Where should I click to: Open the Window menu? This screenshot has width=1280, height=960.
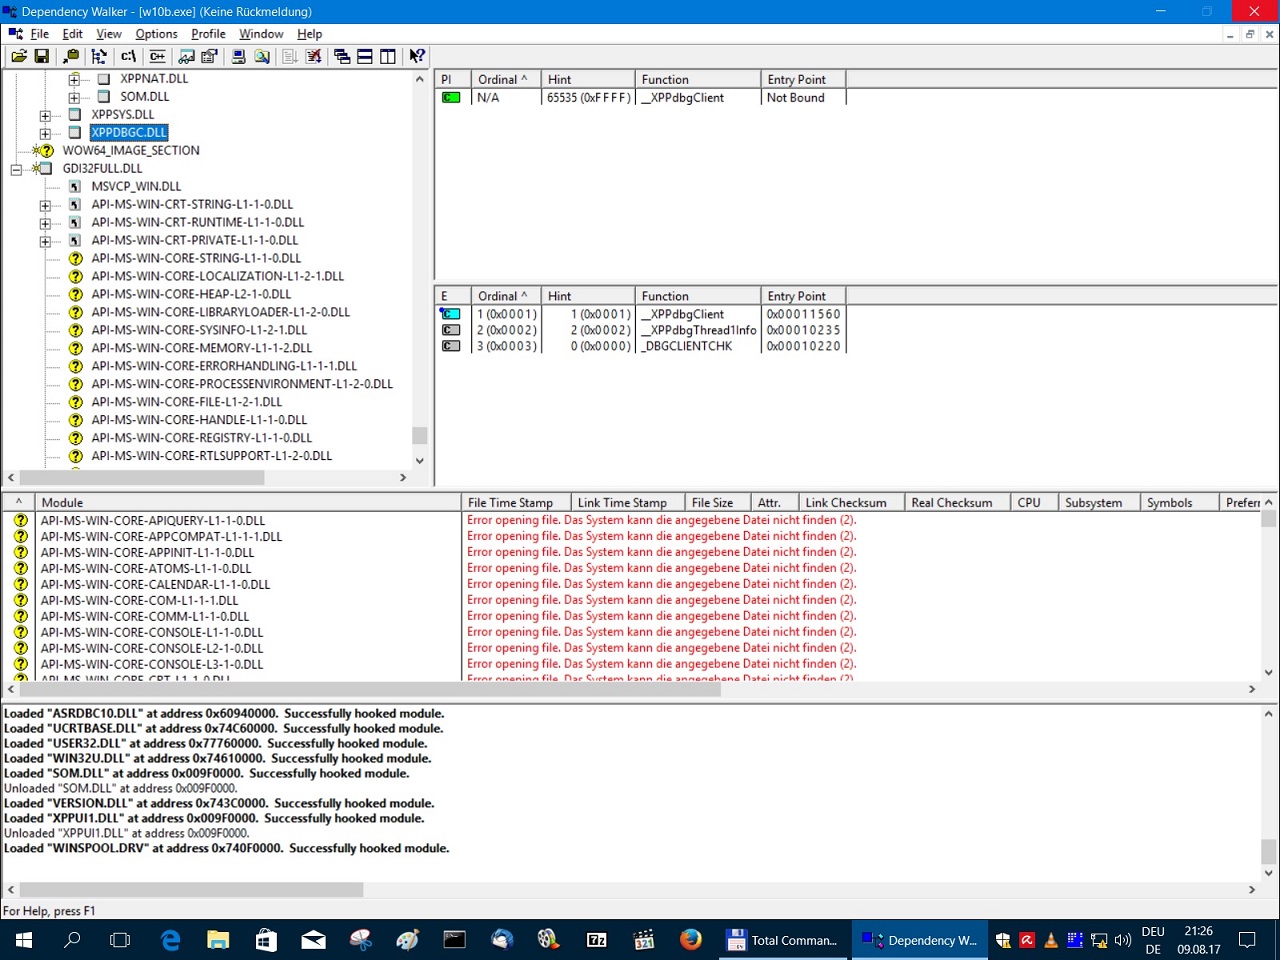click(x=261, y=34)
